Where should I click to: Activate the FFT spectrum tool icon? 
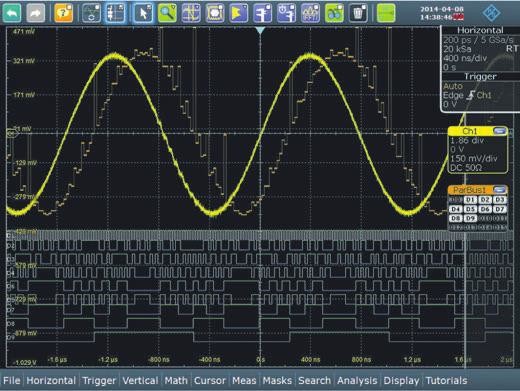tap(310, 13)
